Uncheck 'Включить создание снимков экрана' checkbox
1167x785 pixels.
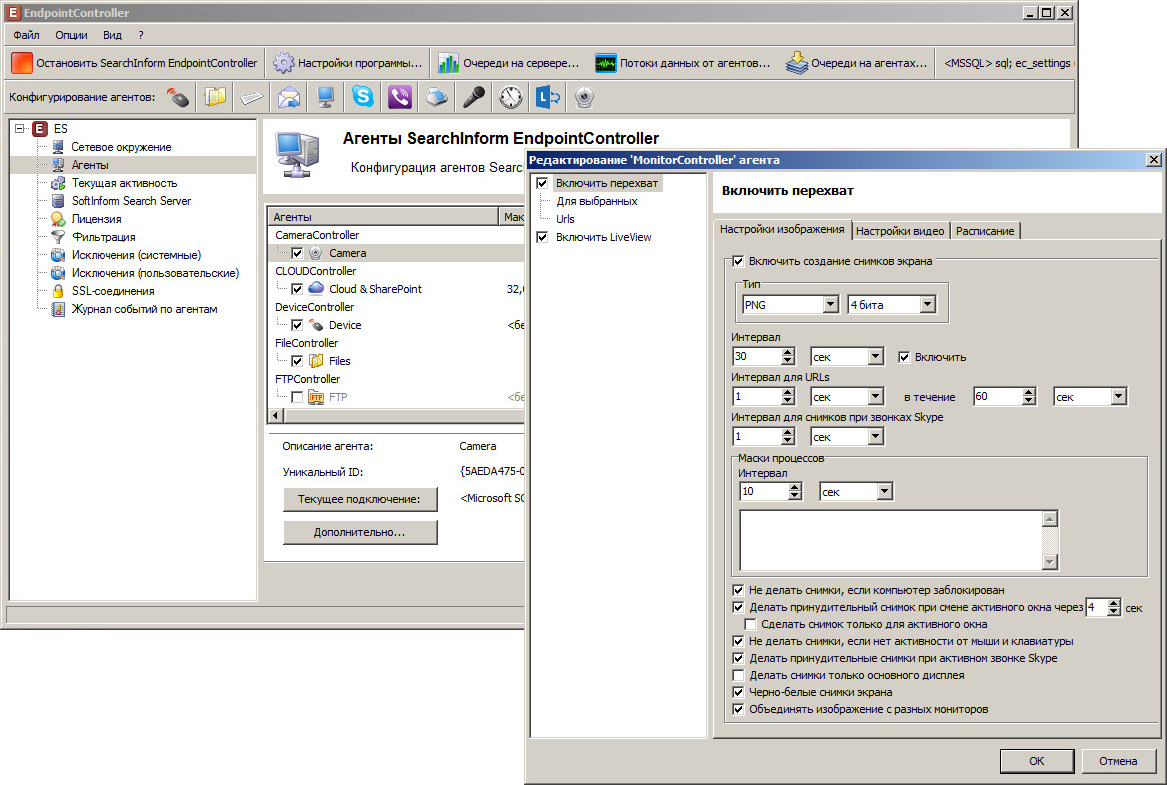pos(739,262)
